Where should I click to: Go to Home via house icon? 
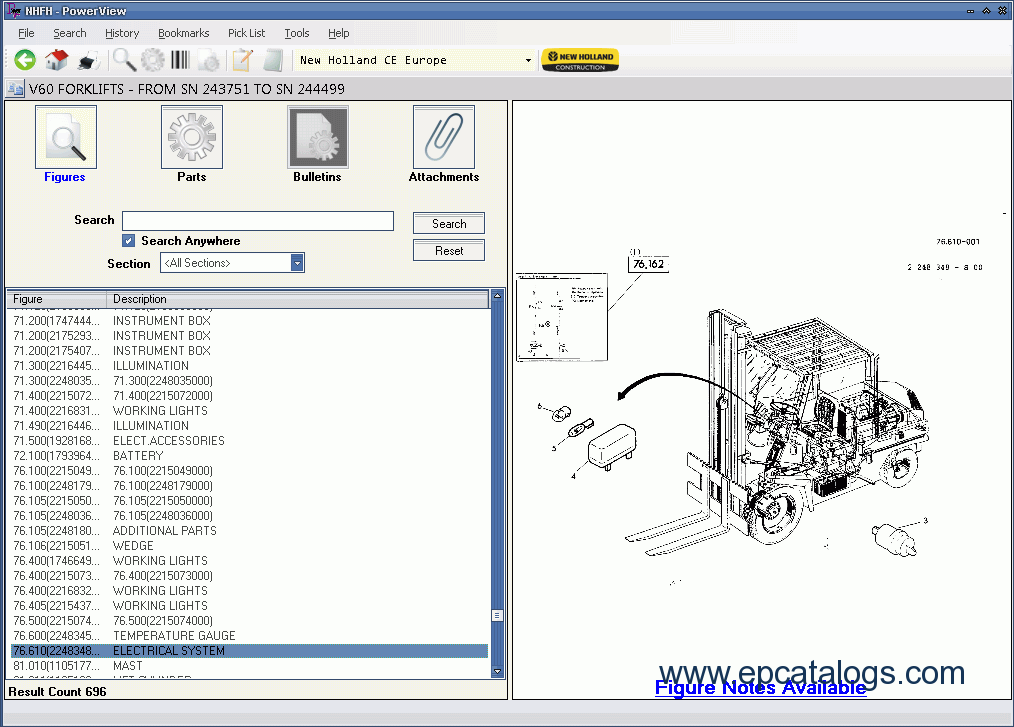tap(56, 60)
